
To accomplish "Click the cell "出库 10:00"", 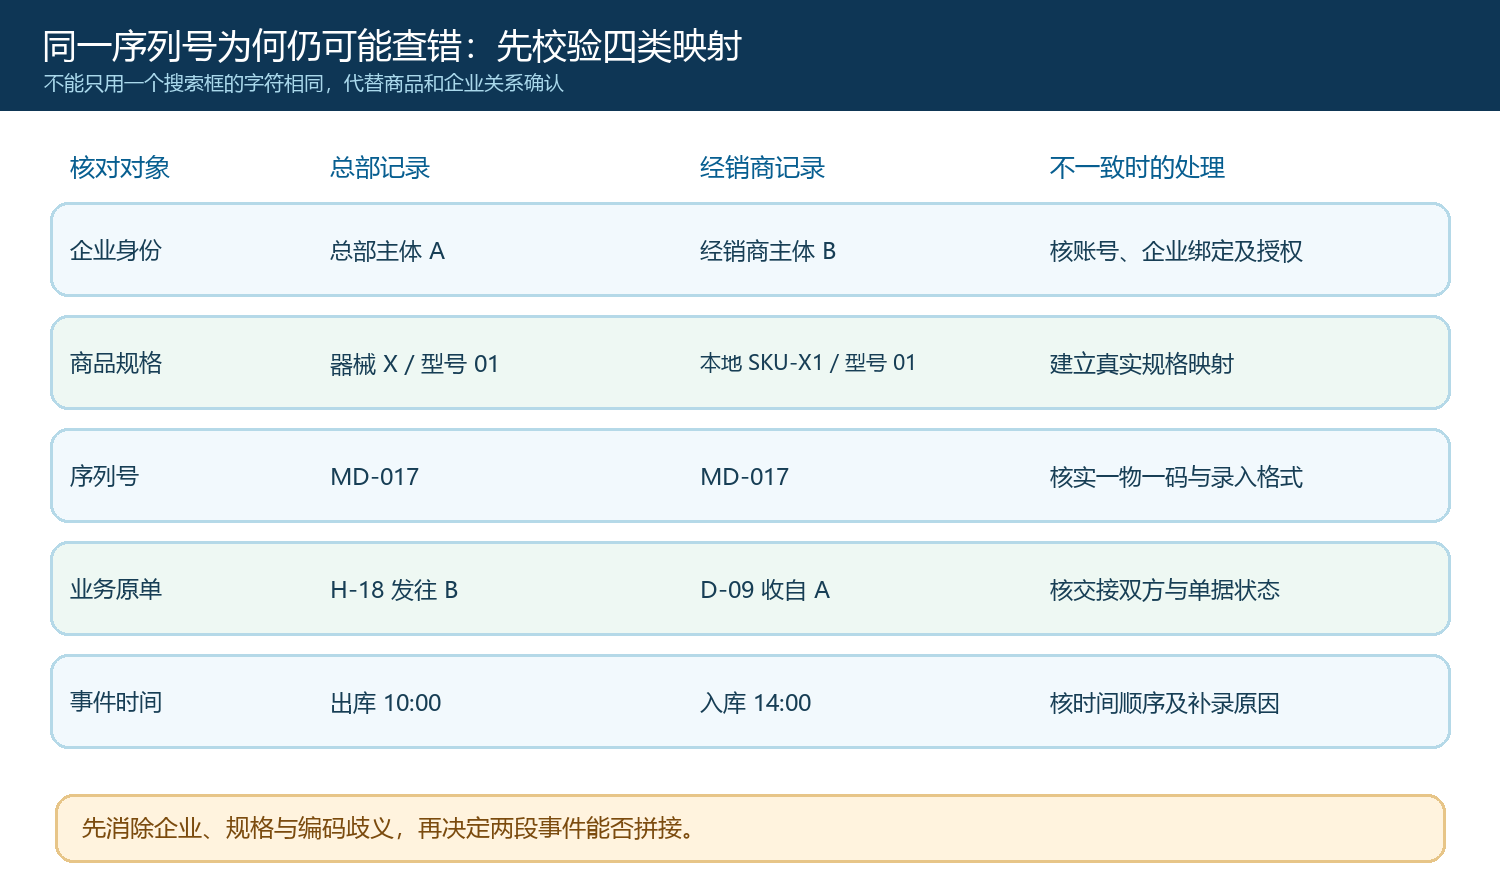I will 386,703.
